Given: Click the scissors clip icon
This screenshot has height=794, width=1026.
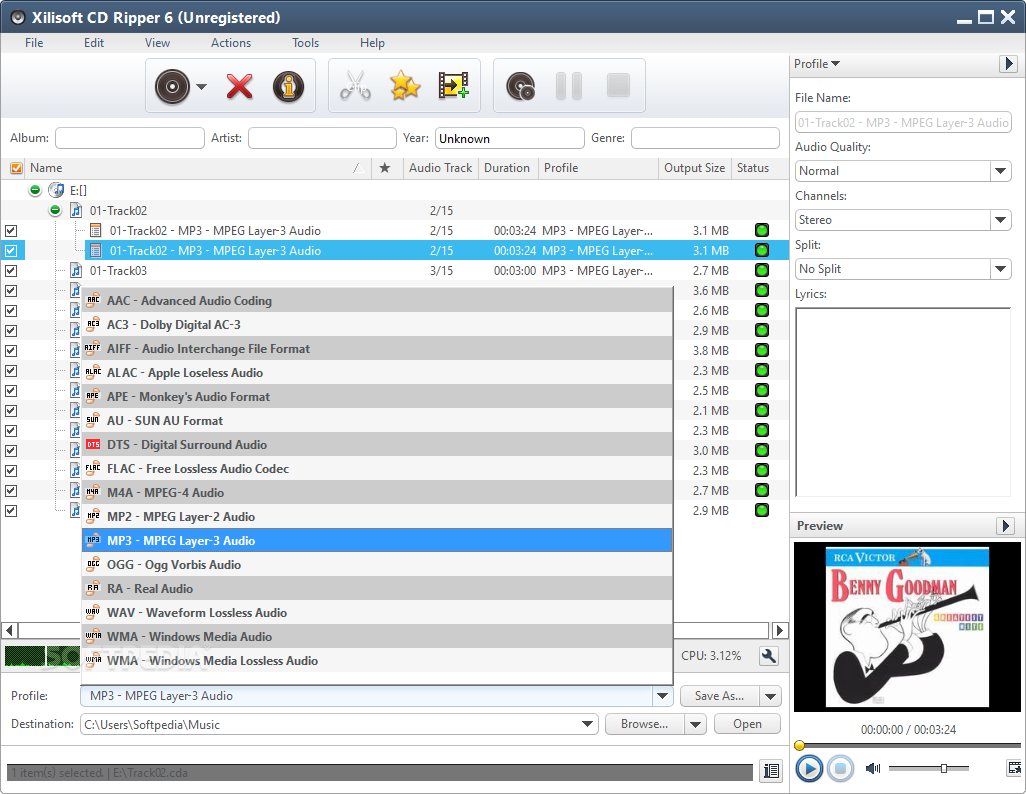Looking at the screenshot, I should tap(355, 86).
